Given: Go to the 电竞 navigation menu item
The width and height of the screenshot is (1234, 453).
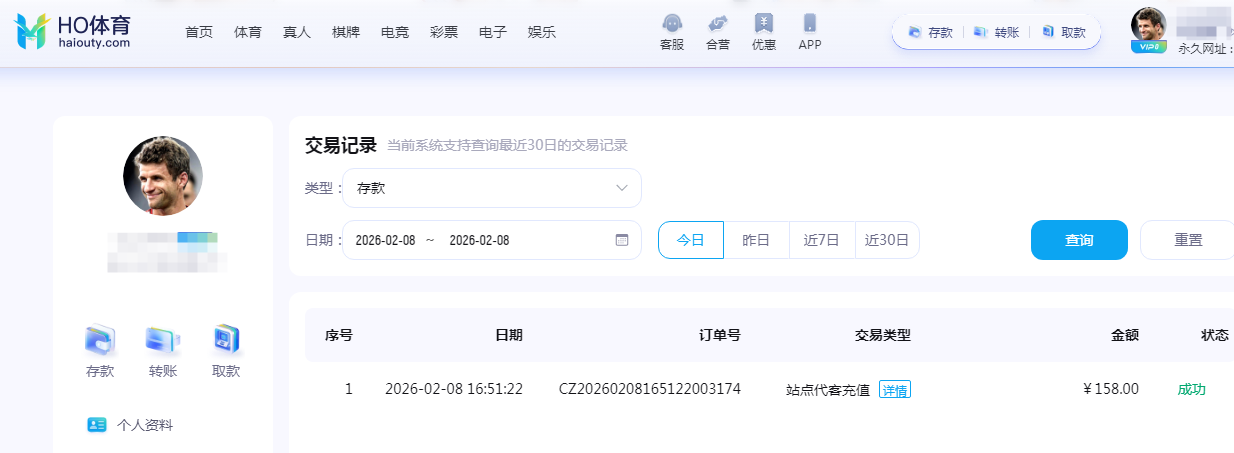Looking at the screenshot, I should pos(395,32).
